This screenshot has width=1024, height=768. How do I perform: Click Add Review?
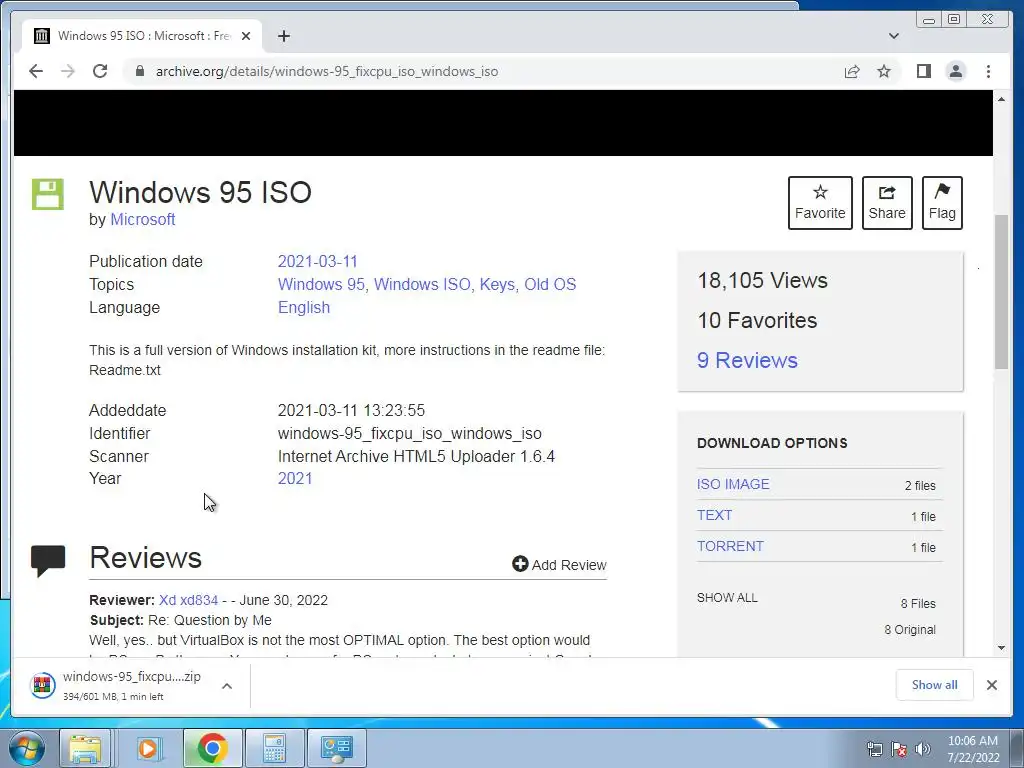559,564
